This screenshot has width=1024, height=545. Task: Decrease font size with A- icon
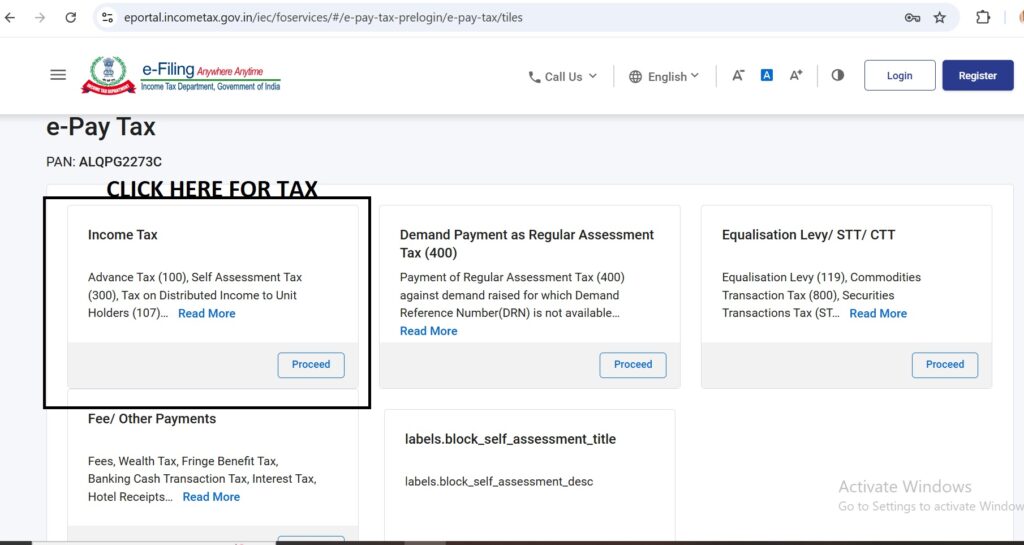(738, 76)
